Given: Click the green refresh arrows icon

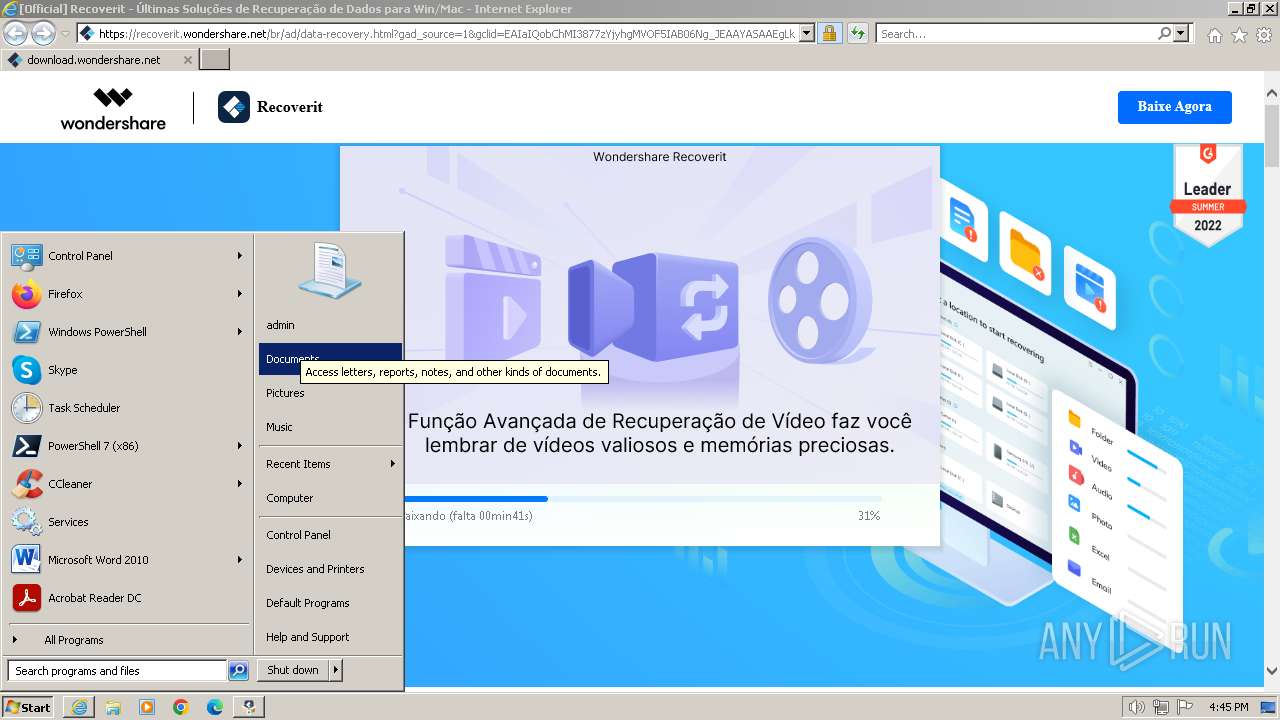Looking at the screenshot, I should [857, 33].
